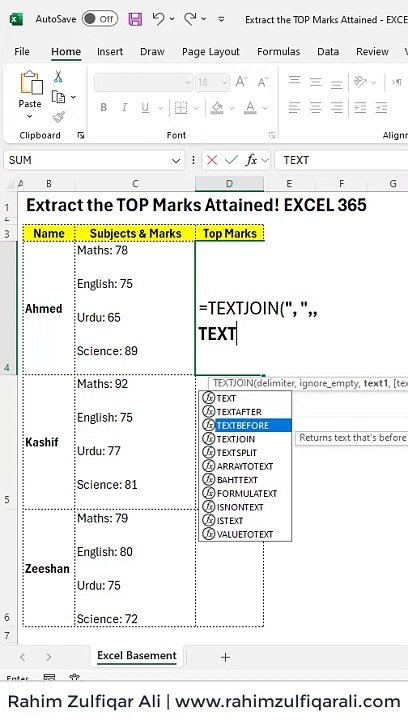Toggle Bold formatting
The width and height of the screenshot is (408, 720).
(x=104, y=107)
